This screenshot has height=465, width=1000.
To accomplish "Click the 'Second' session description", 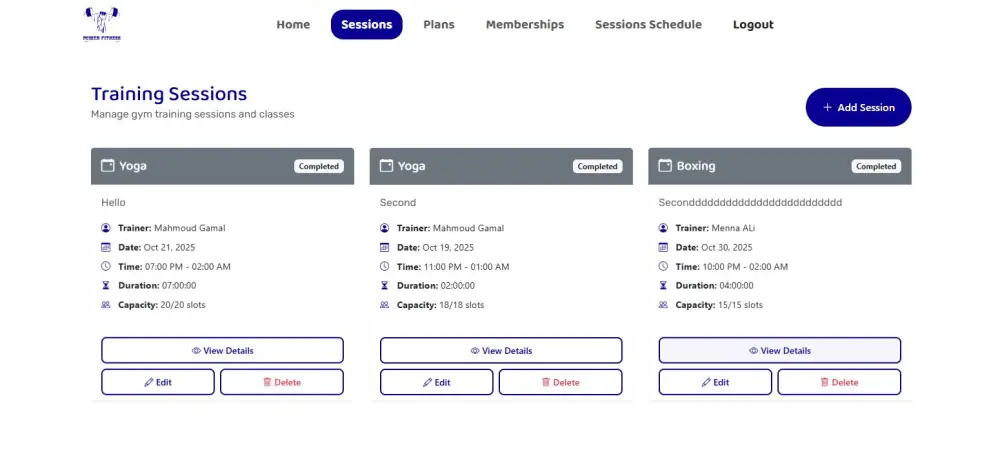I will point(398,203).
